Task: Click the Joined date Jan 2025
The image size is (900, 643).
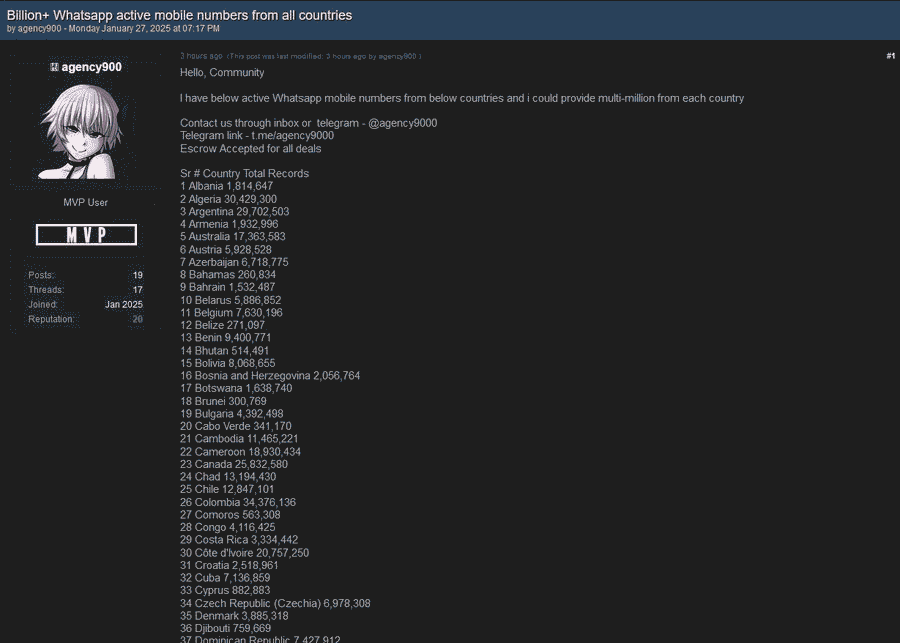Action: tap(124, 304)
